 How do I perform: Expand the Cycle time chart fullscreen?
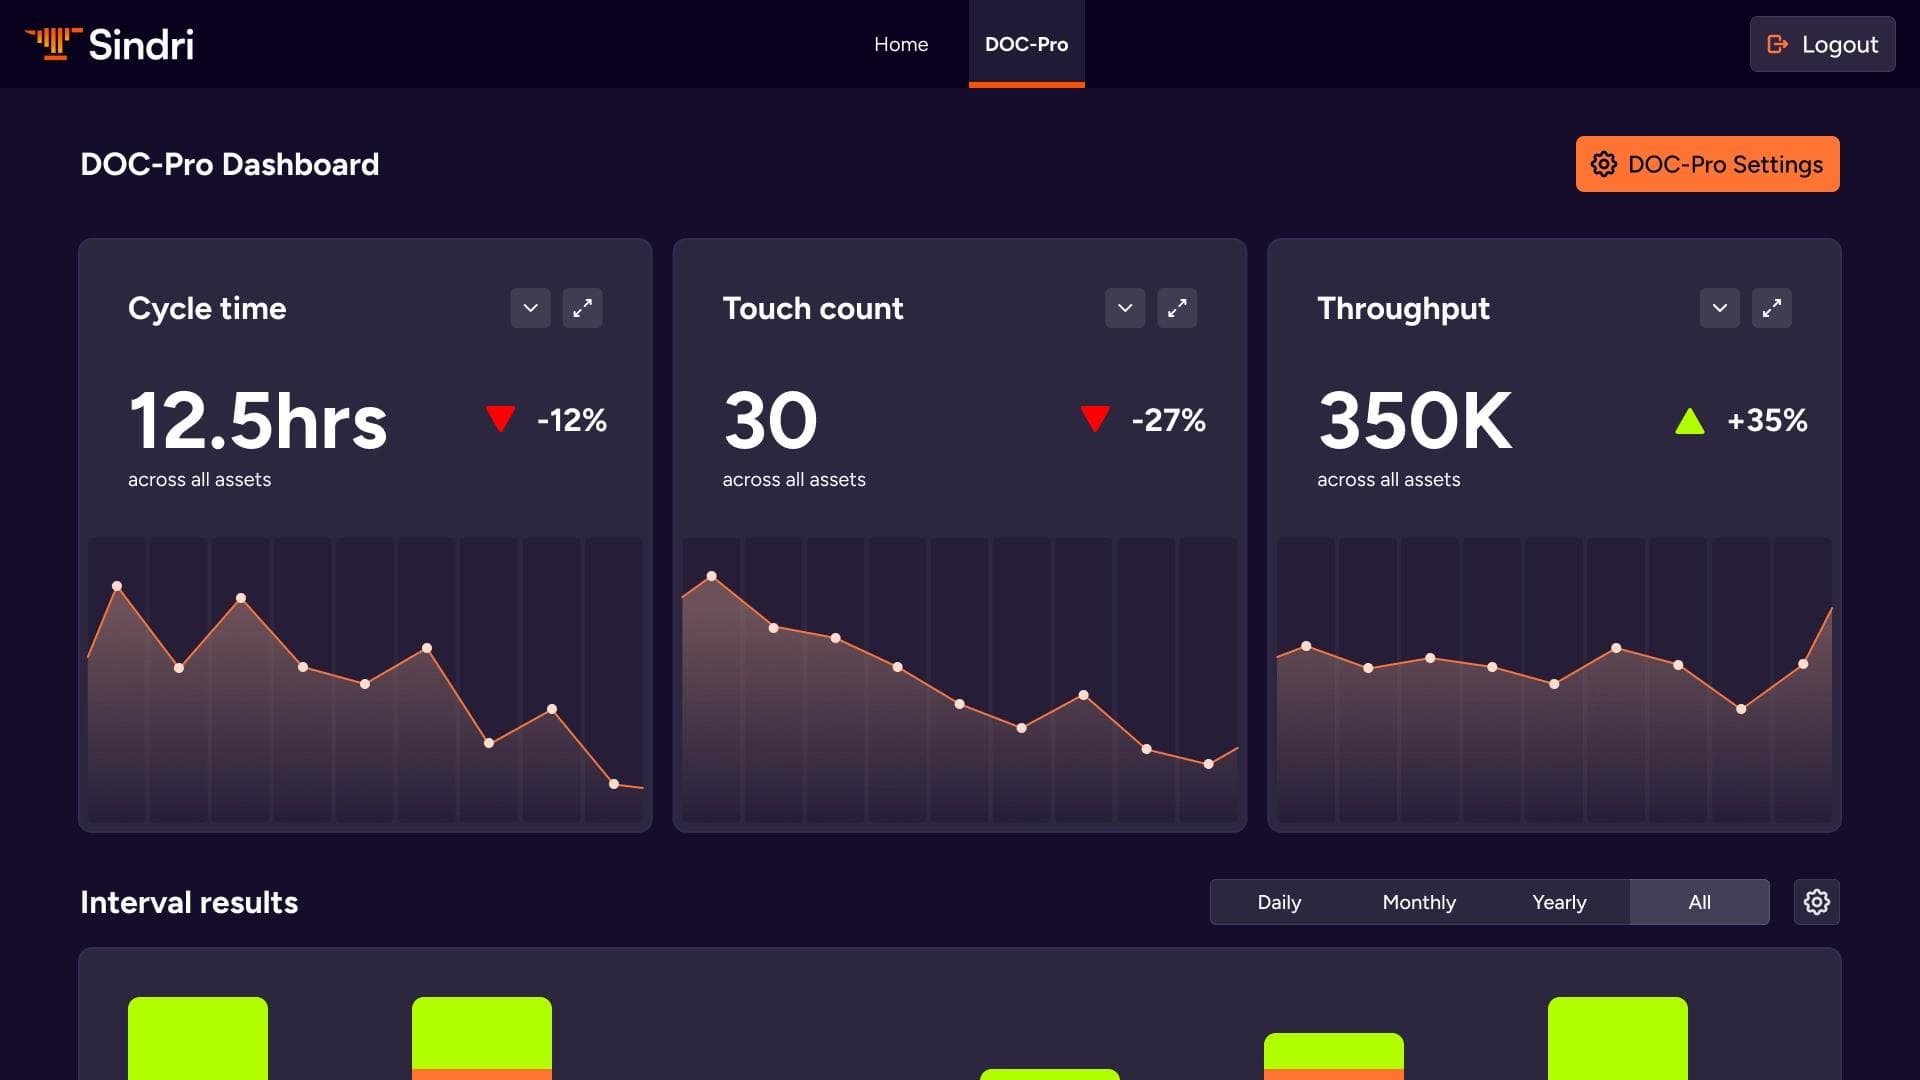point(582,308)
